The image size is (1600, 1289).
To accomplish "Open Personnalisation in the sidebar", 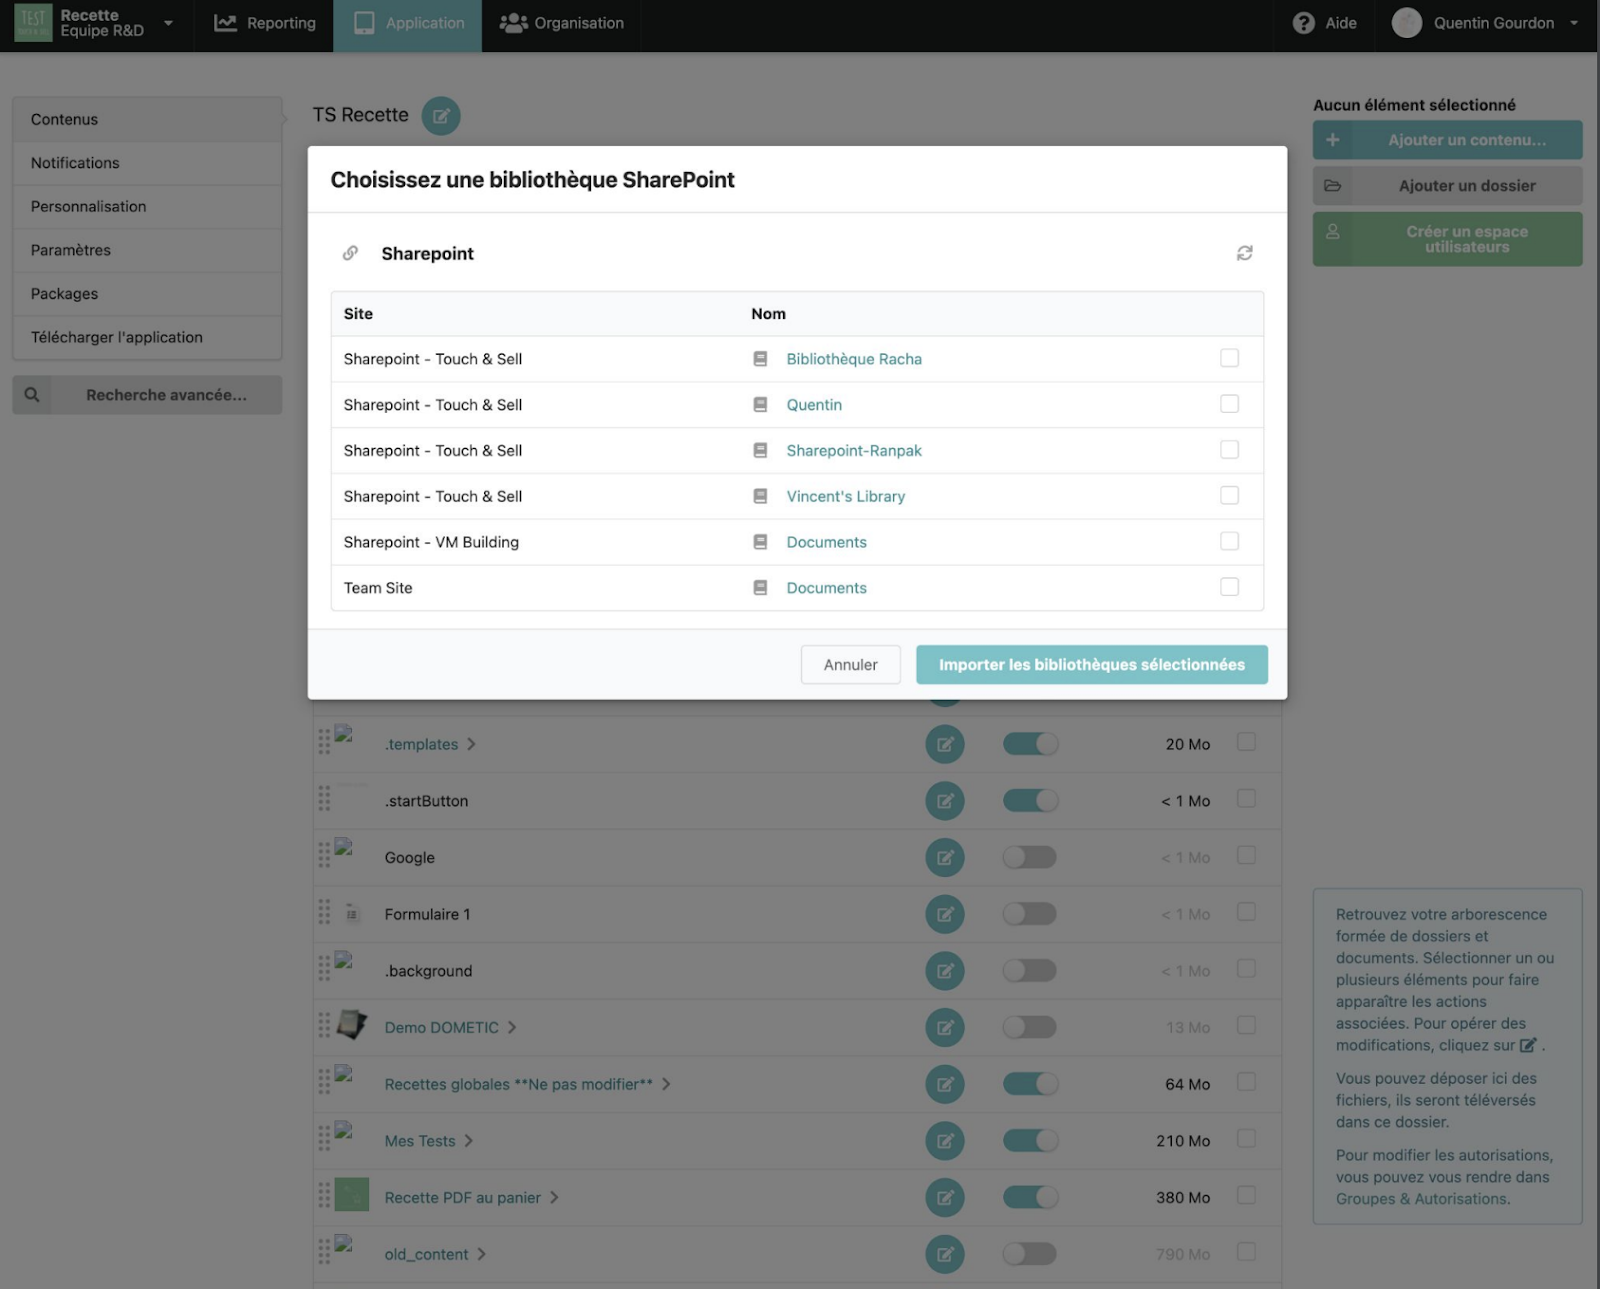I will tap(147, 207).
